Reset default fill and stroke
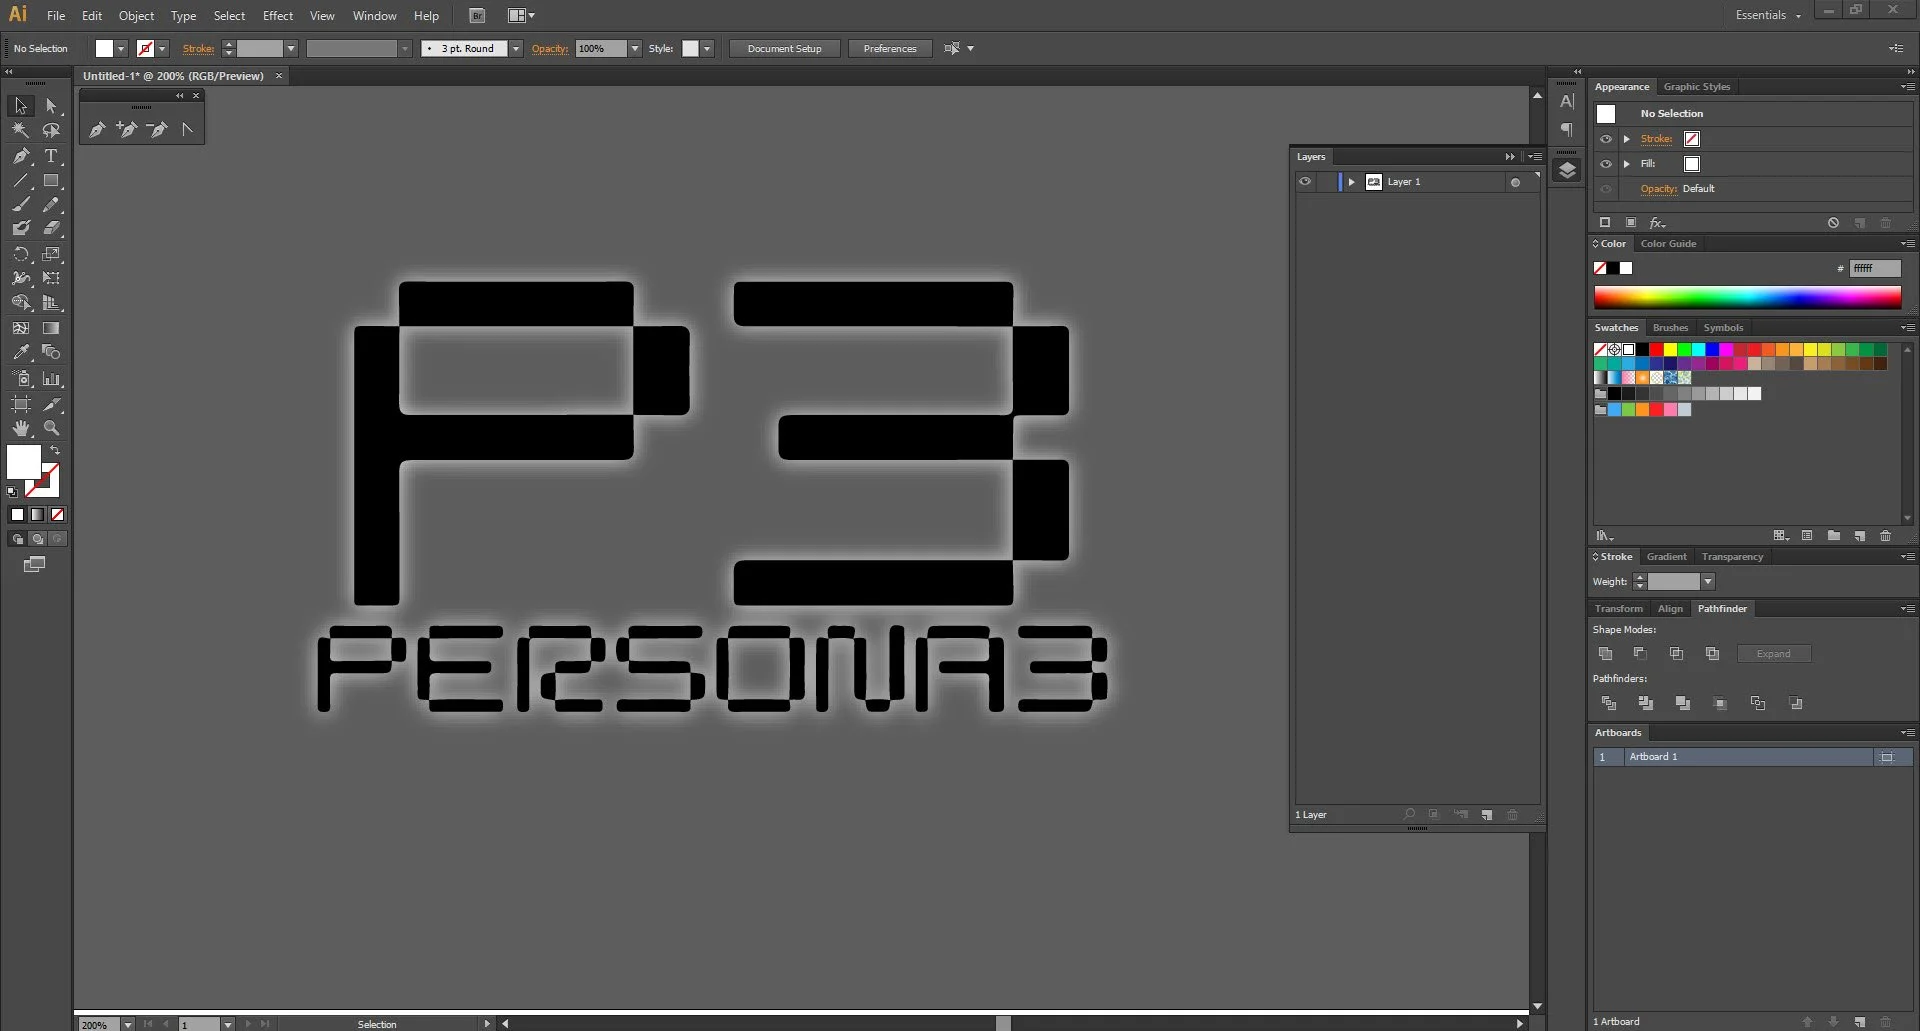Screen dimensions: 1920x1031 (12, 492)
